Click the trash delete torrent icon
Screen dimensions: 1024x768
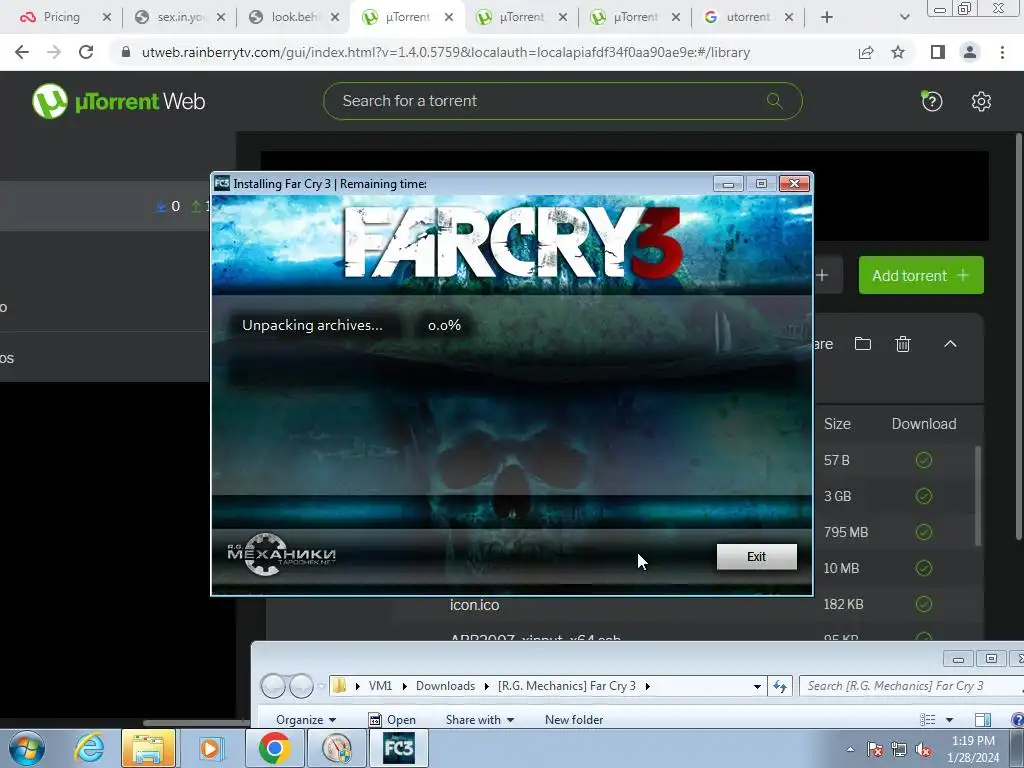[903, 344]
